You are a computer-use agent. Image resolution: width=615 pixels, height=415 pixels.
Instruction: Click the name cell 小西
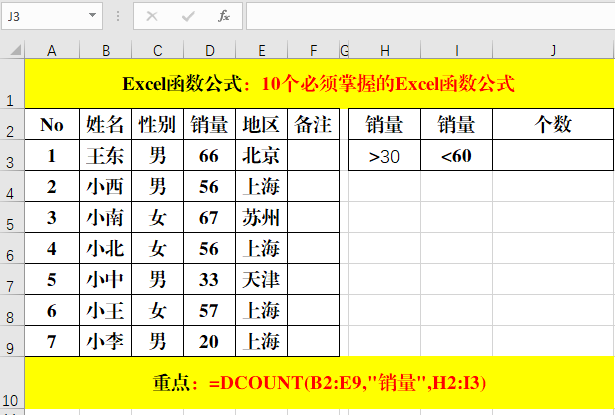pyautogui.click(x=106, y=186)
